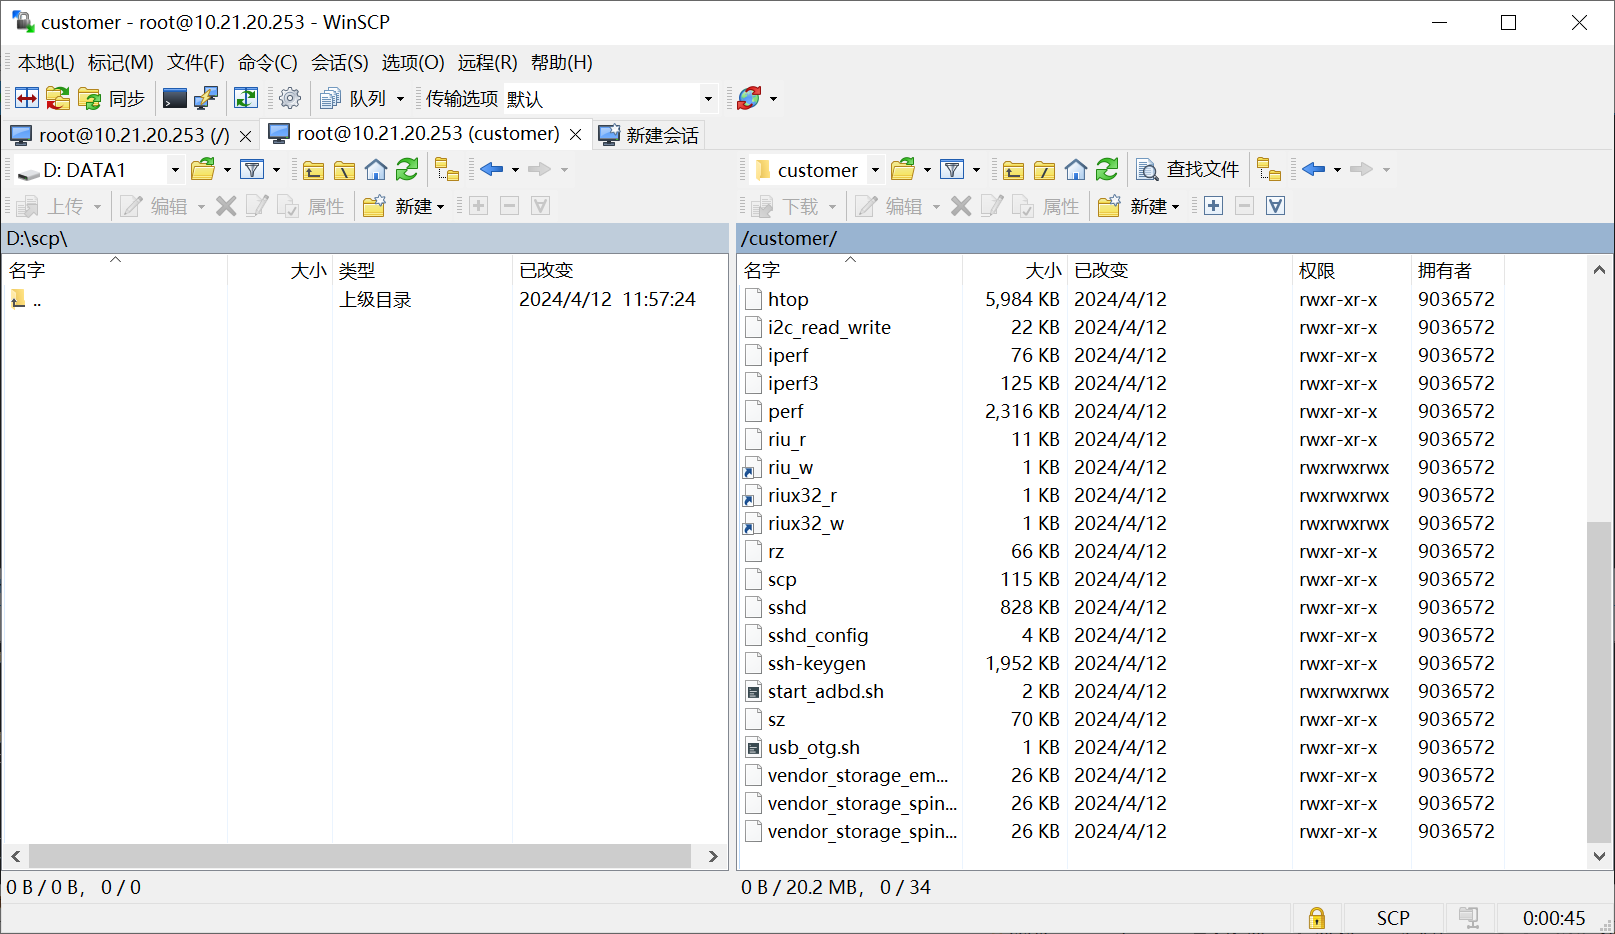Click the lock encryption icon in status bar

tap(1317, 918)
